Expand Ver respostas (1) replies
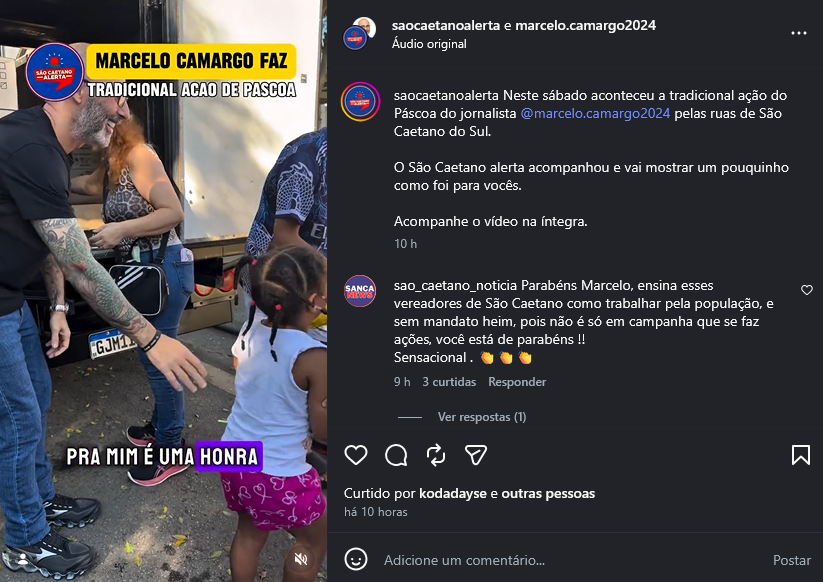The height and width of the screenshot is (582, 823). pos(482,417)
